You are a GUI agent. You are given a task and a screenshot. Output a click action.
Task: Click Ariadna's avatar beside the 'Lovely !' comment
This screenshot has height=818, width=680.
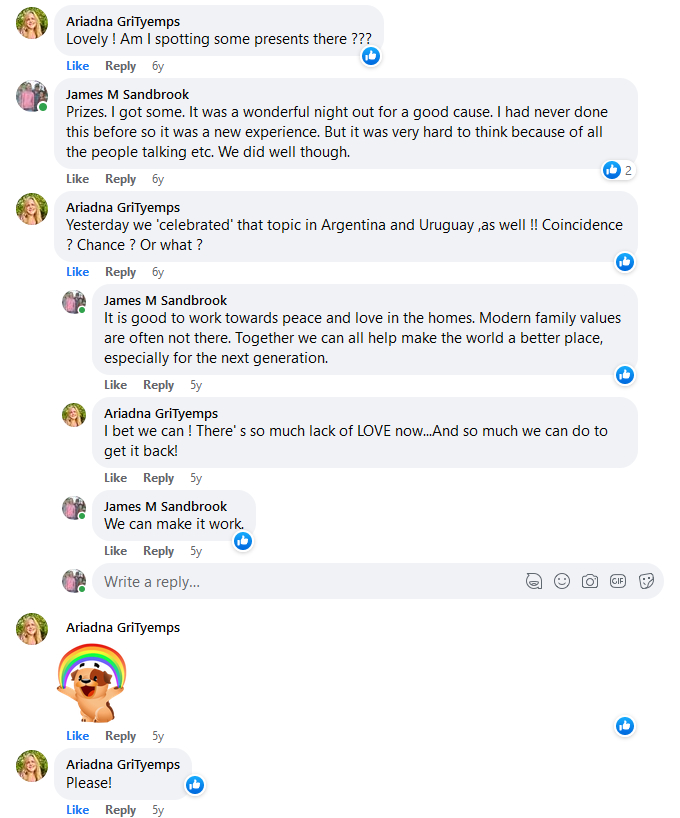[32, 22]
